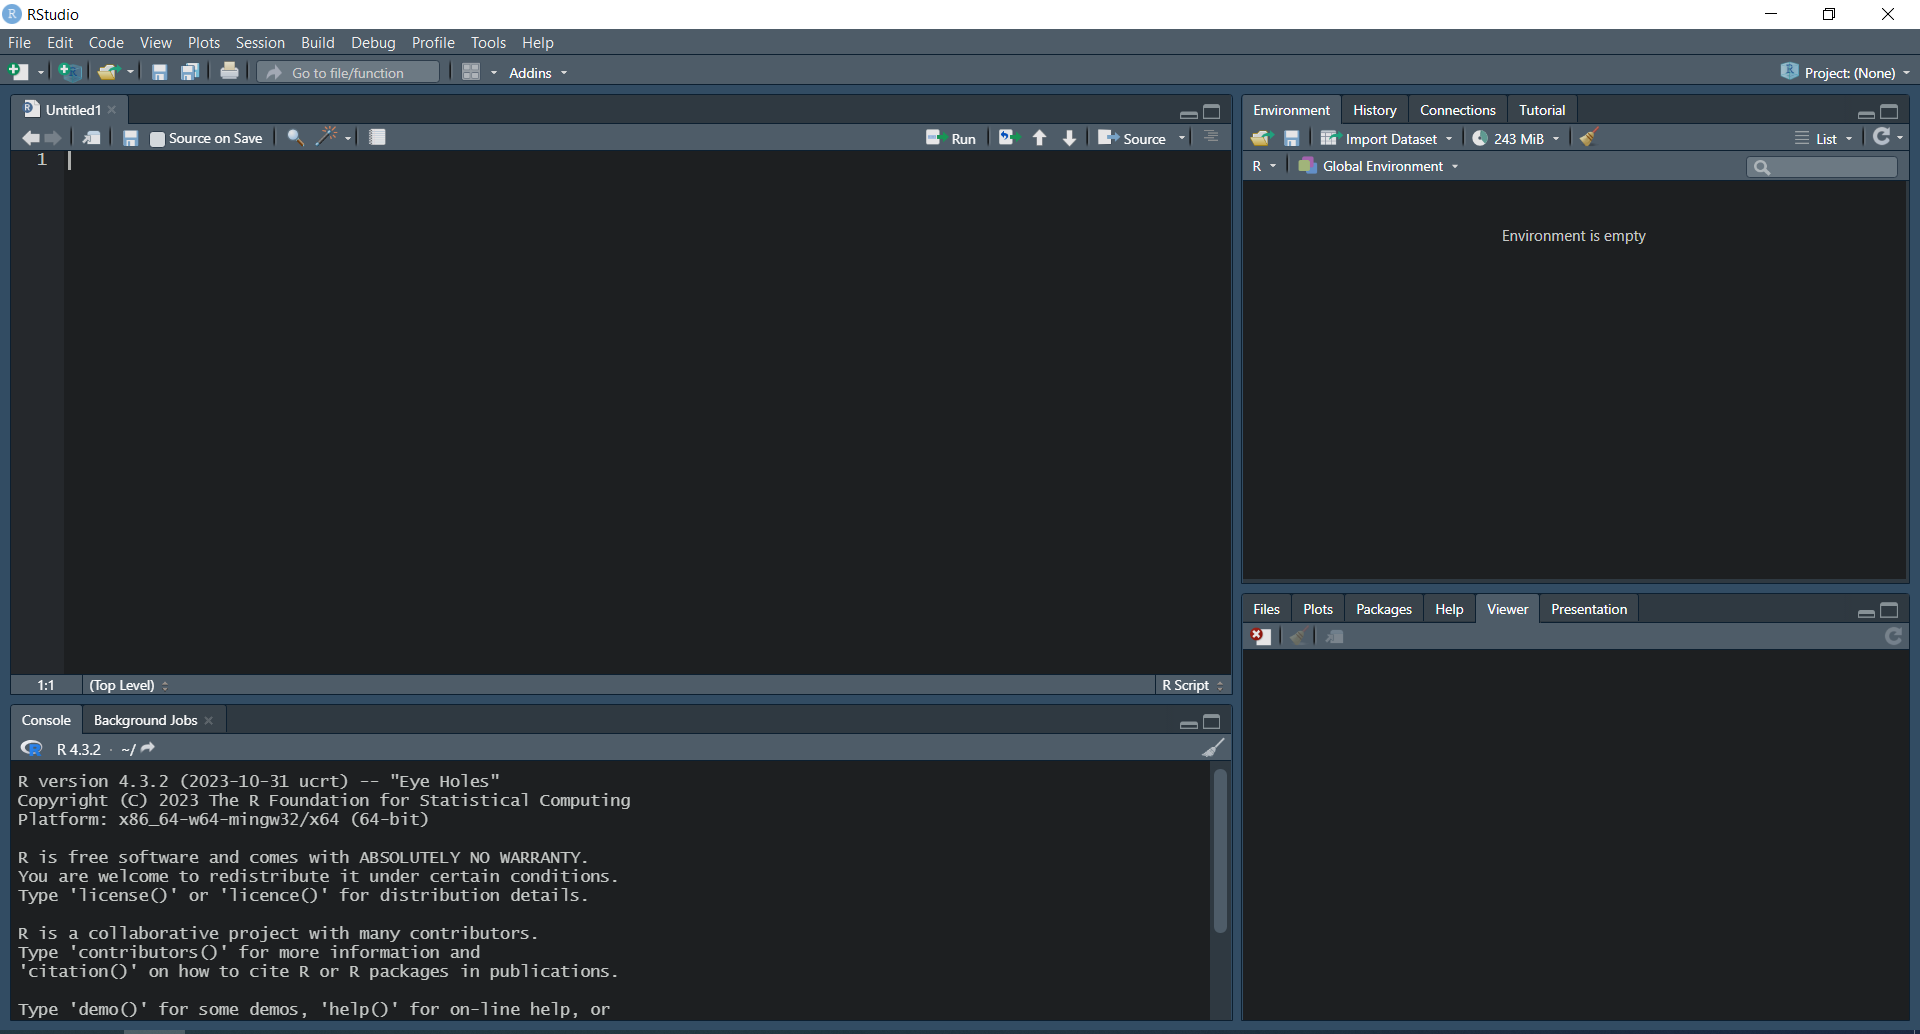Image resolution: width=1920 pixels, height=1034 pixels.
Task: Close the Background Jobs tab
Action: pos(208,720)
